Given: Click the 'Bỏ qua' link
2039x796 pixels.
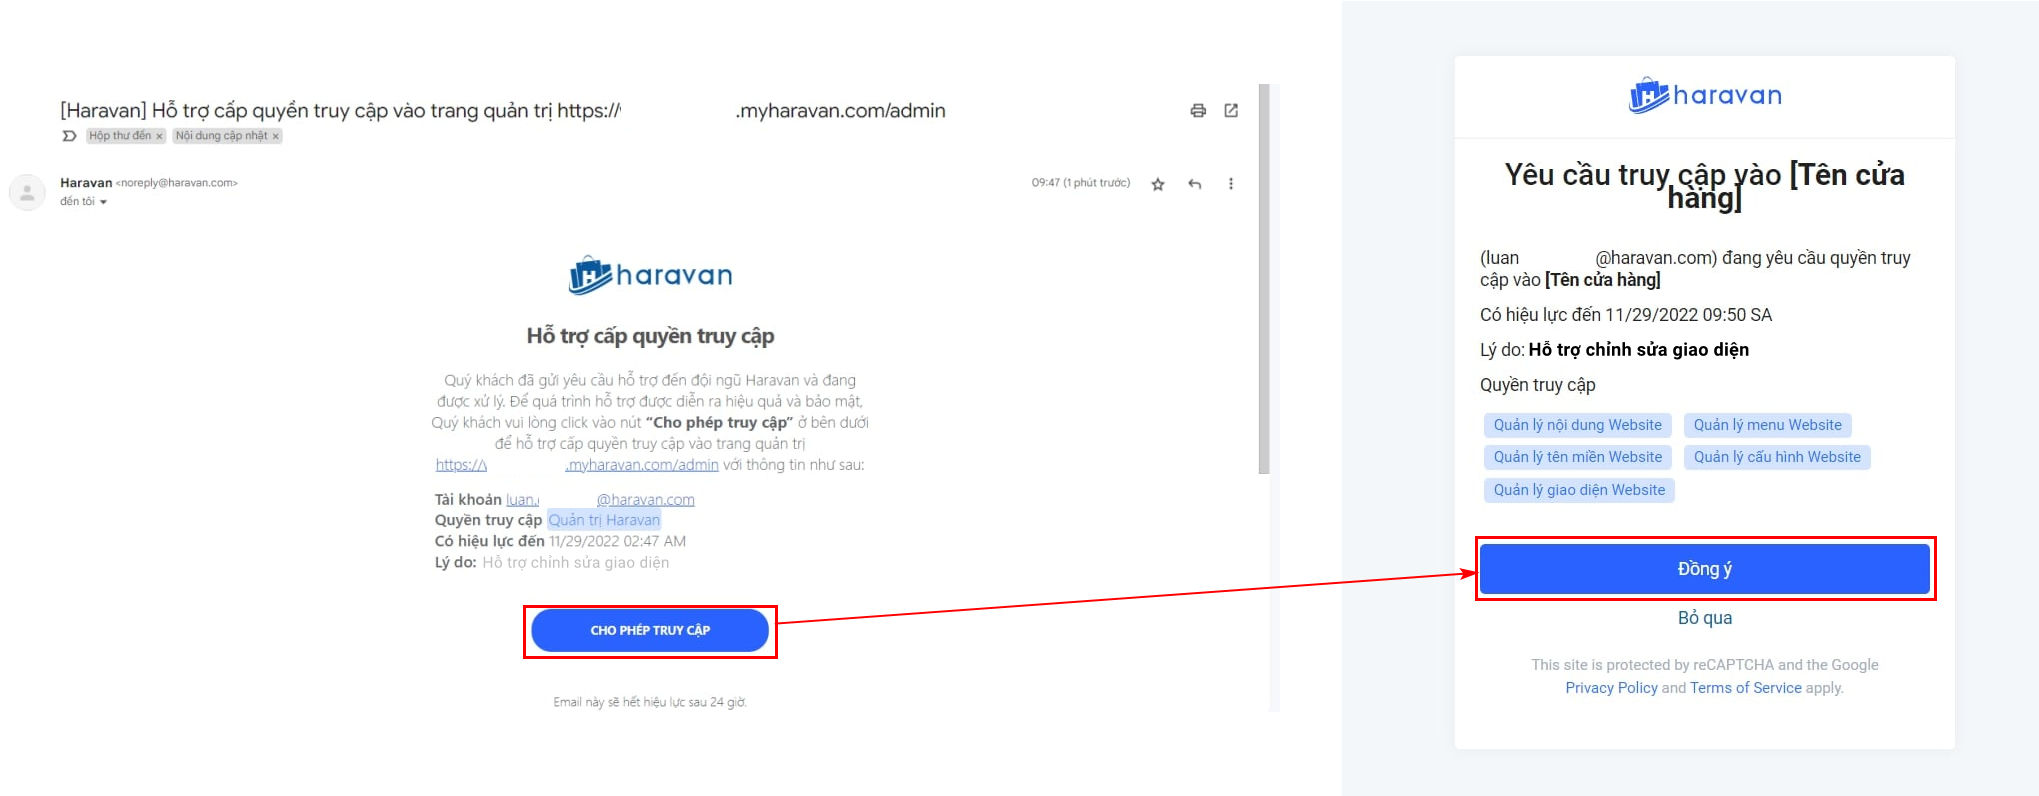Looking at the screenshot, I should point(1705,618).
